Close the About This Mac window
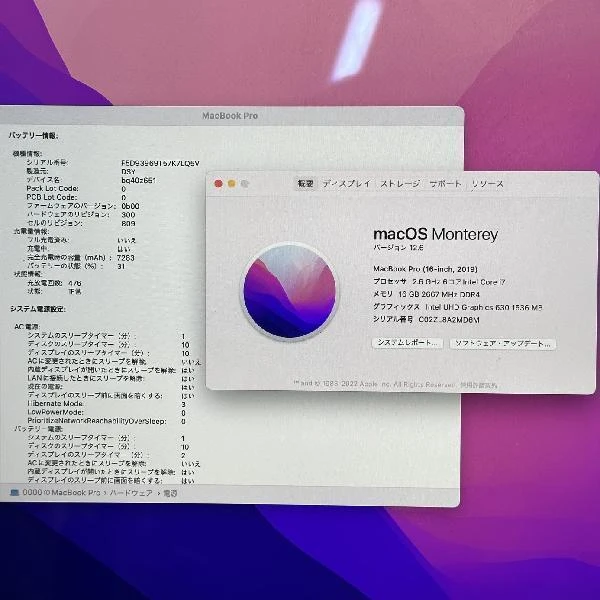Image resolution: width=600 pixels, height=600 pixels. point(218,184)
